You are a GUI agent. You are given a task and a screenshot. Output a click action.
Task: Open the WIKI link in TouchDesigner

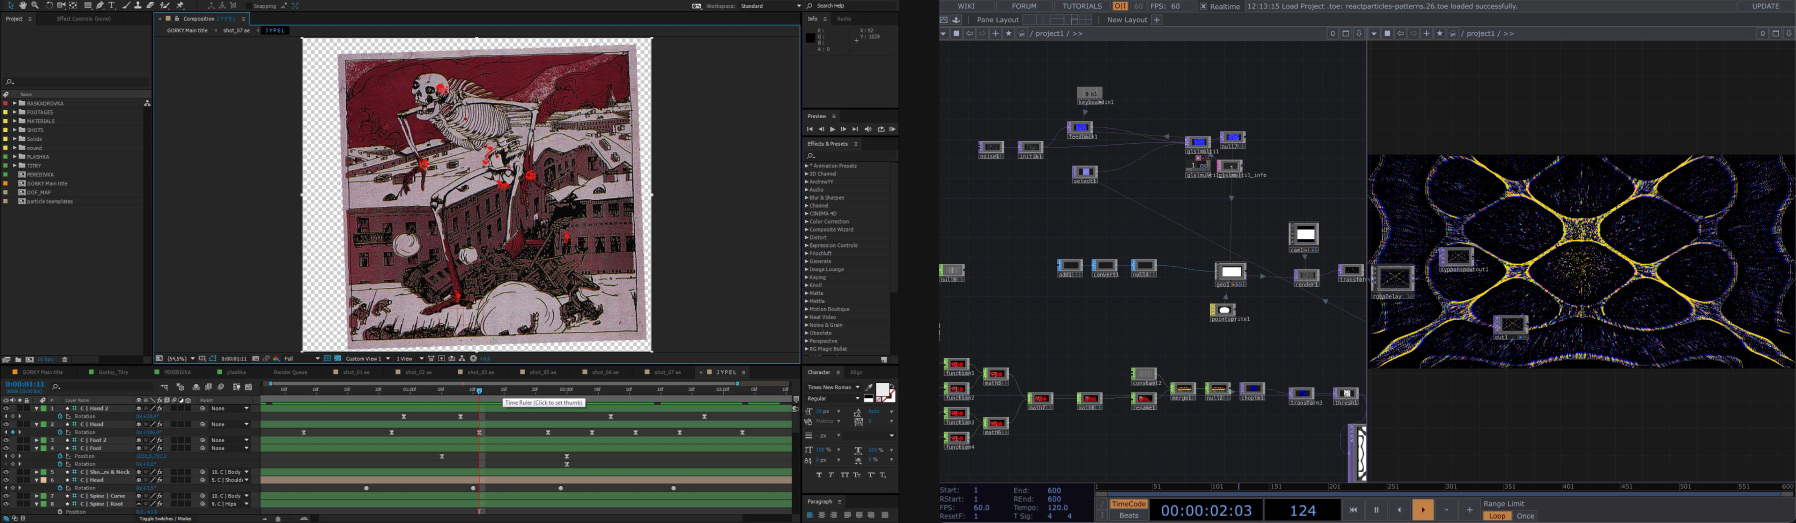[x=966, y=6]
